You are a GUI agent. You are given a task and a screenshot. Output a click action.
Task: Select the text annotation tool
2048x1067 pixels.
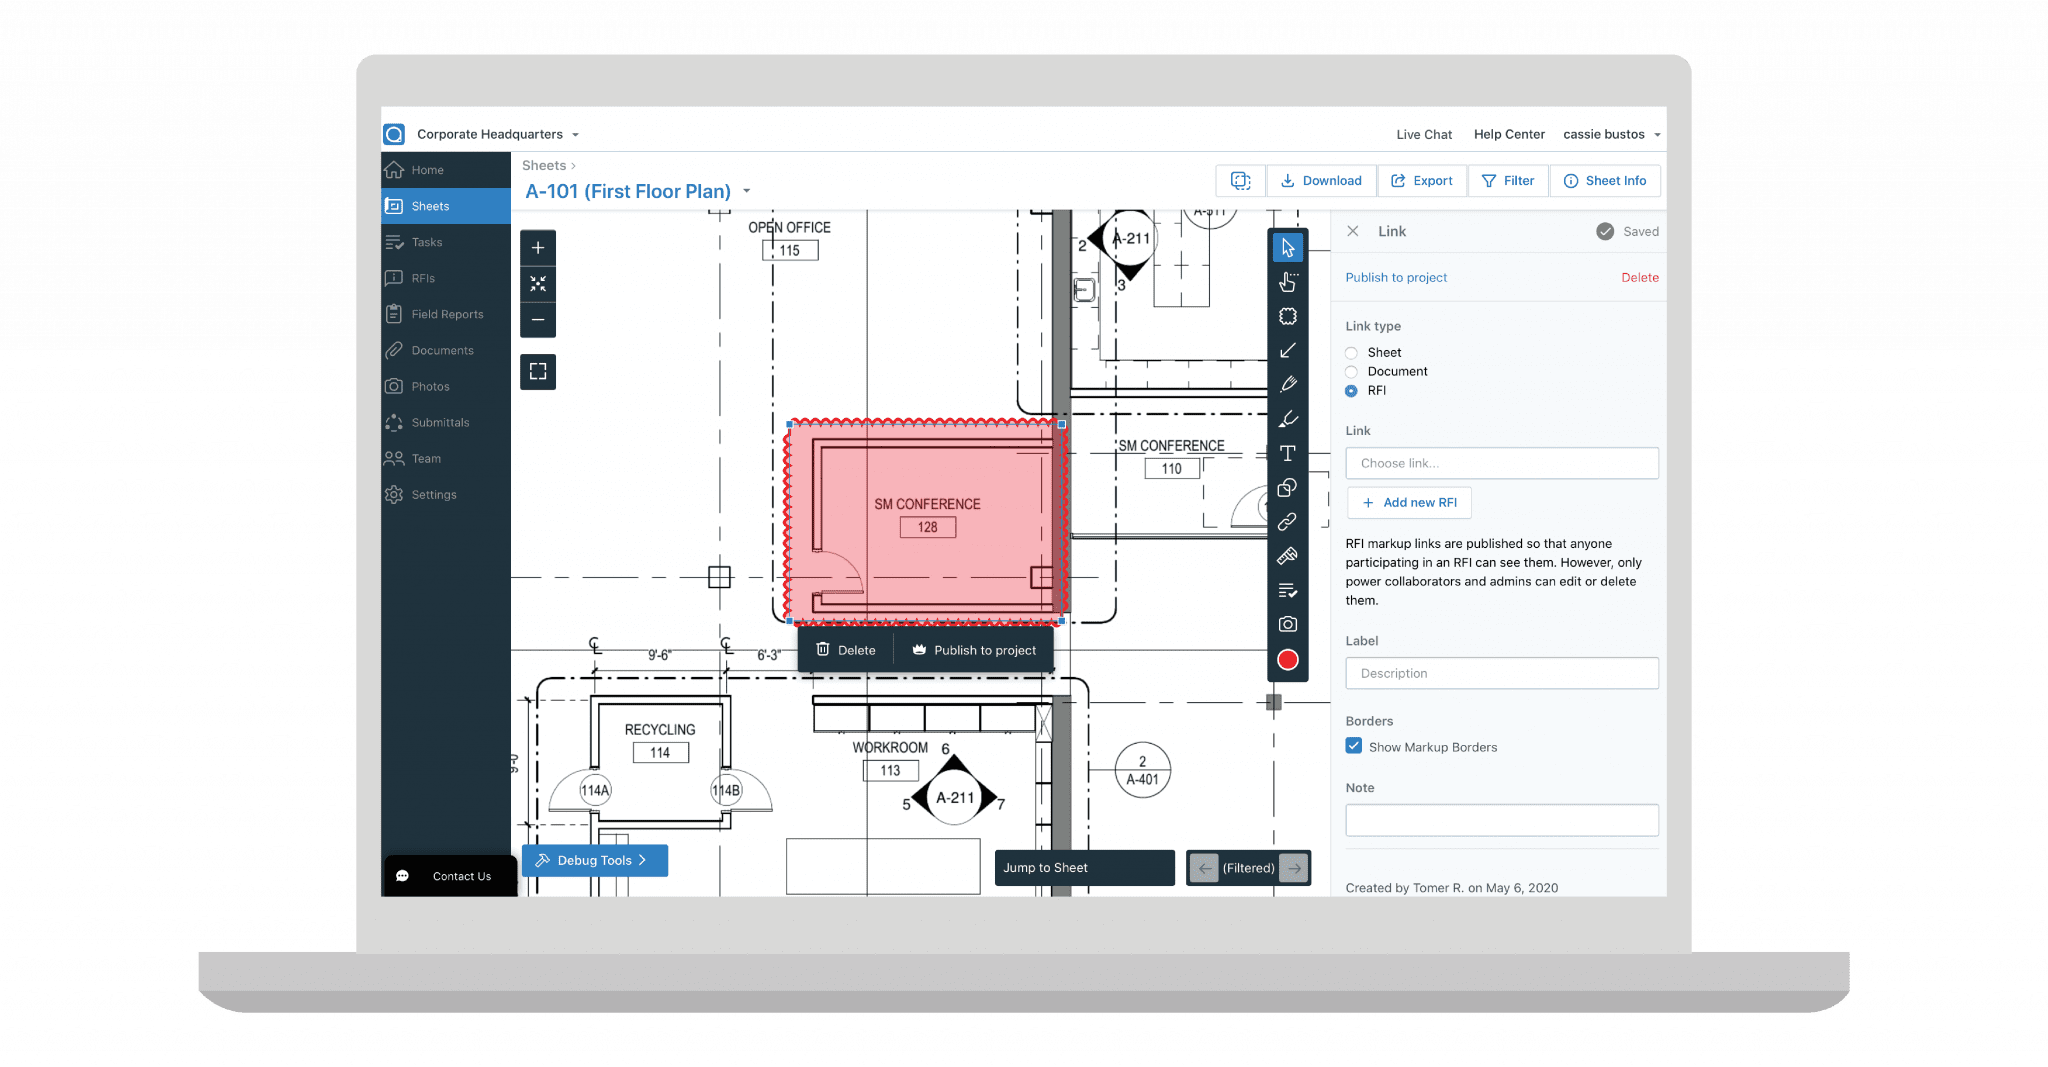click(x=1288, y=453)
